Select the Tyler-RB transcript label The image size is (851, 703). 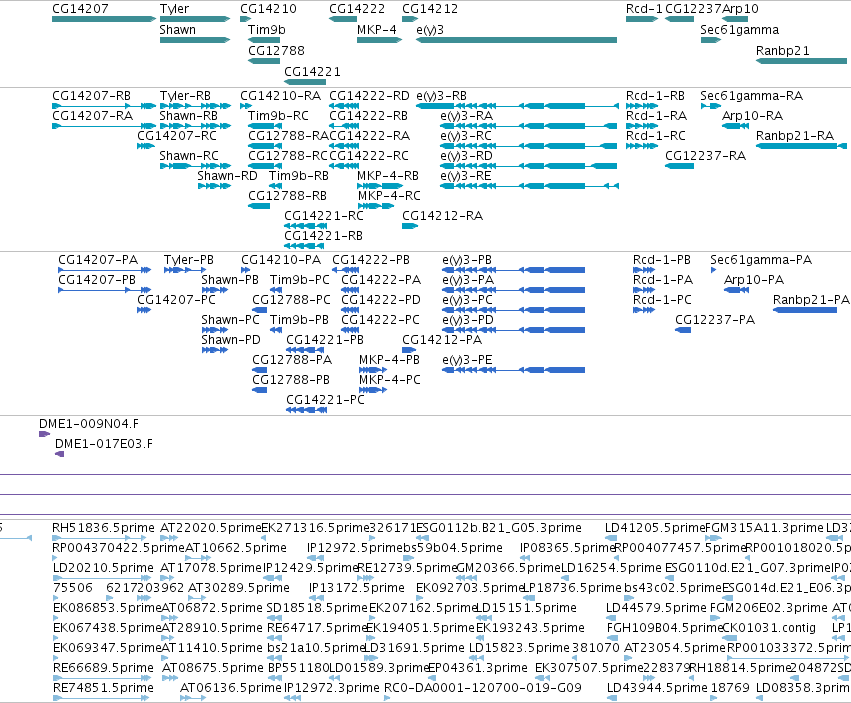pos(185,96)
